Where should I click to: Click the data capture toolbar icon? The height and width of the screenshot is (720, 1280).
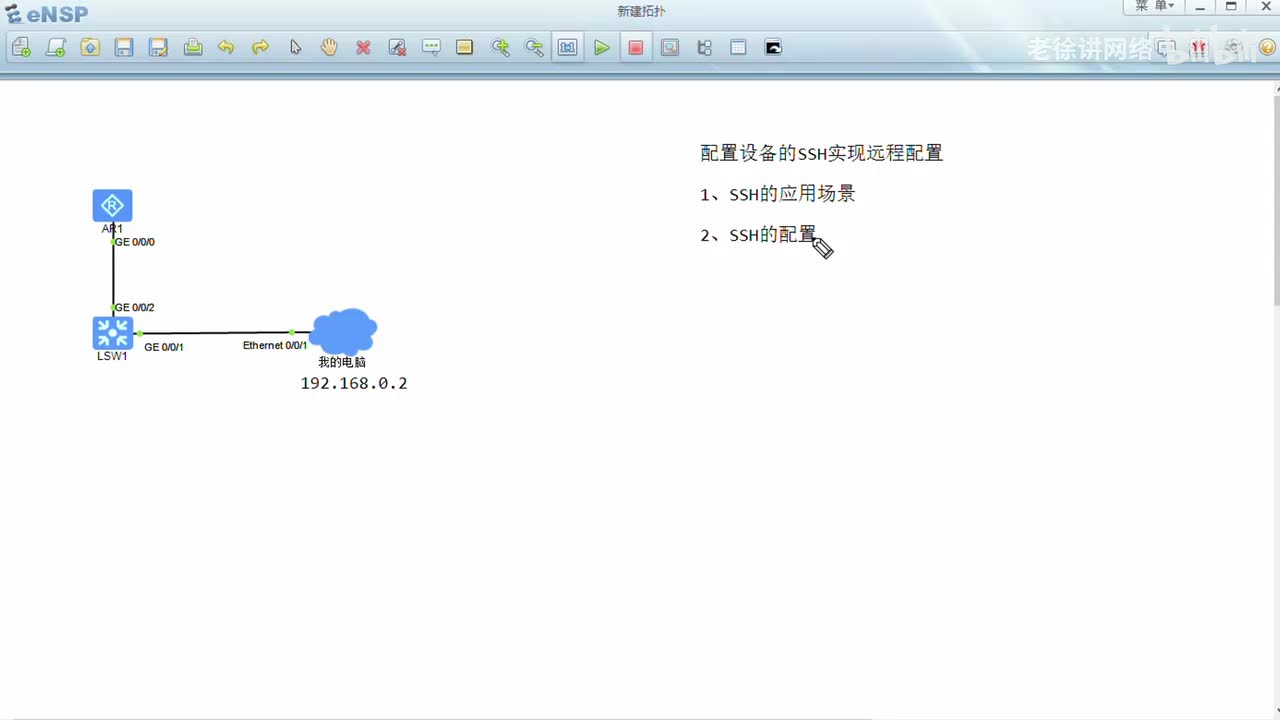(670, 47)
